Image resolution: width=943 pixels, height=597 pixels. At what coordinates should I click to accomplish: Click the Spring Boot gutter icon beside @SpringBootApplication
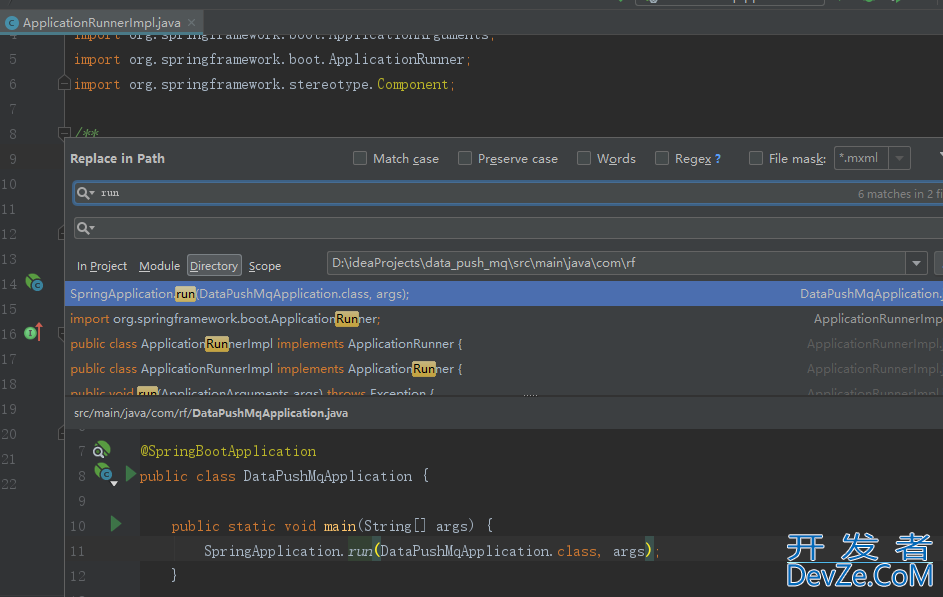(101, 450)
